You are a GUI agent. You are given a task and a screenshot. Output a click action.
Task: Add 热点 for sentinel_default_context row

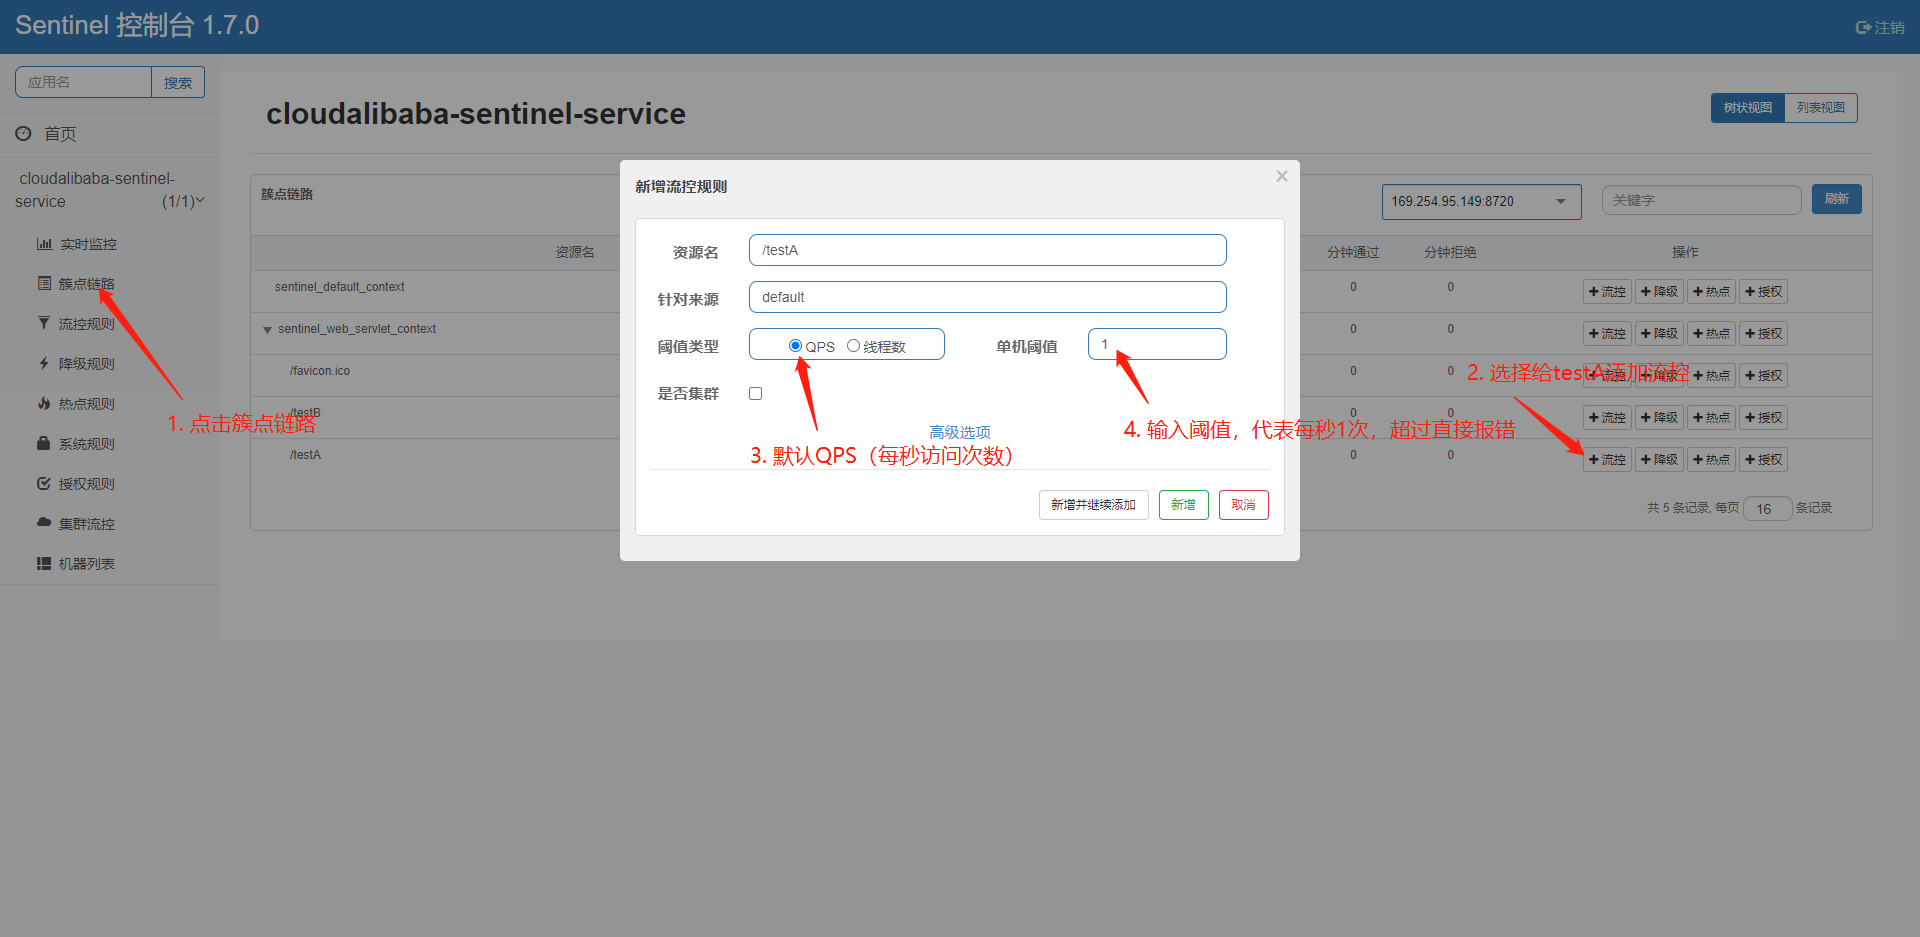(x=1711, y=292)
